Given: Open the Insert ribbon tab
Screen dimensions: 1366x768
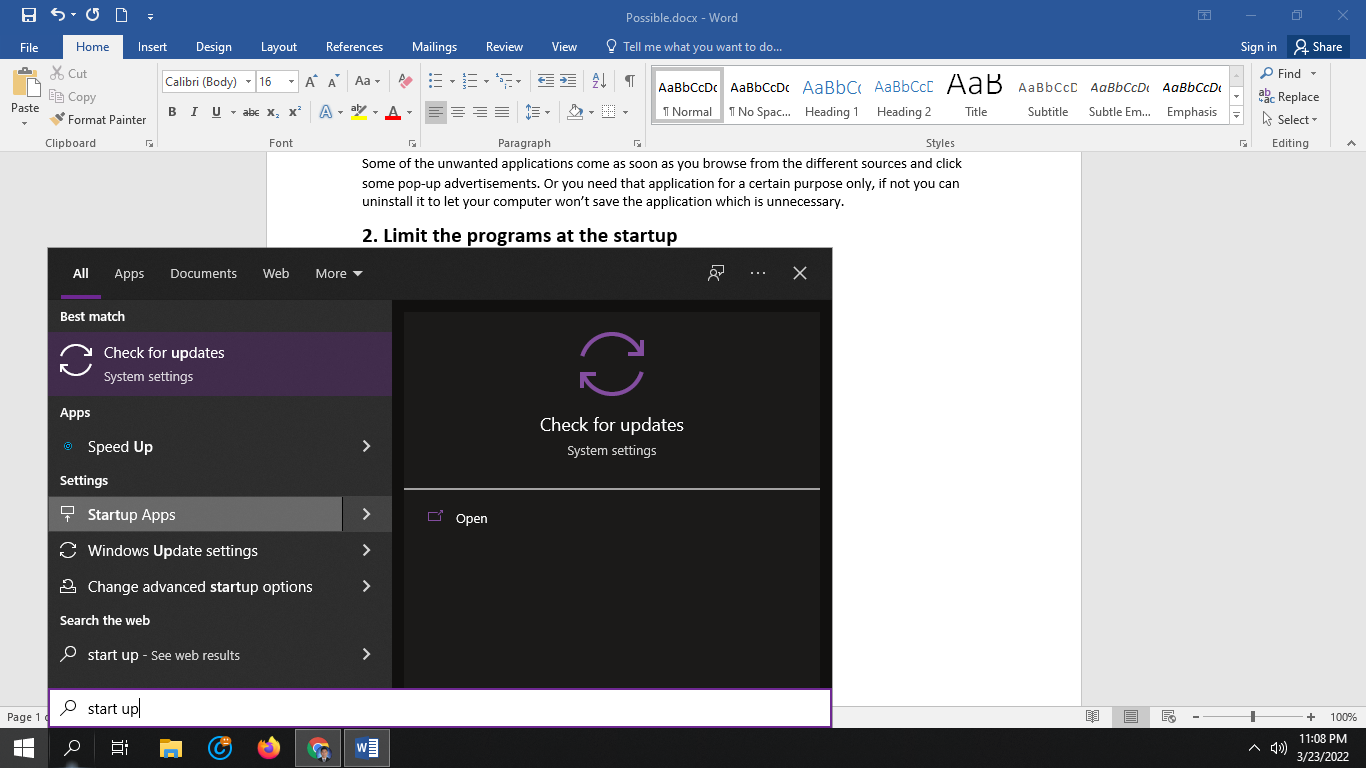Looking at the screenshot, I should click(x=152, y=47).
